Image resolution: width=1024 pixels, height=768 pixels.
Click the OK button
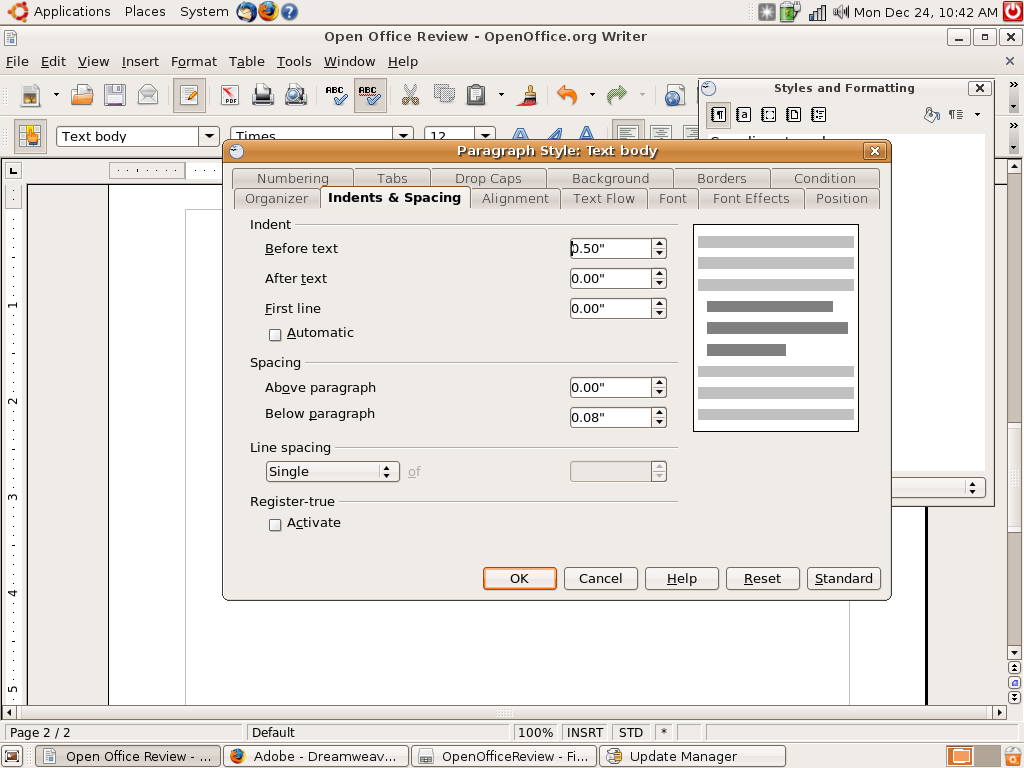pyautogui.click(x=519, y=578)
